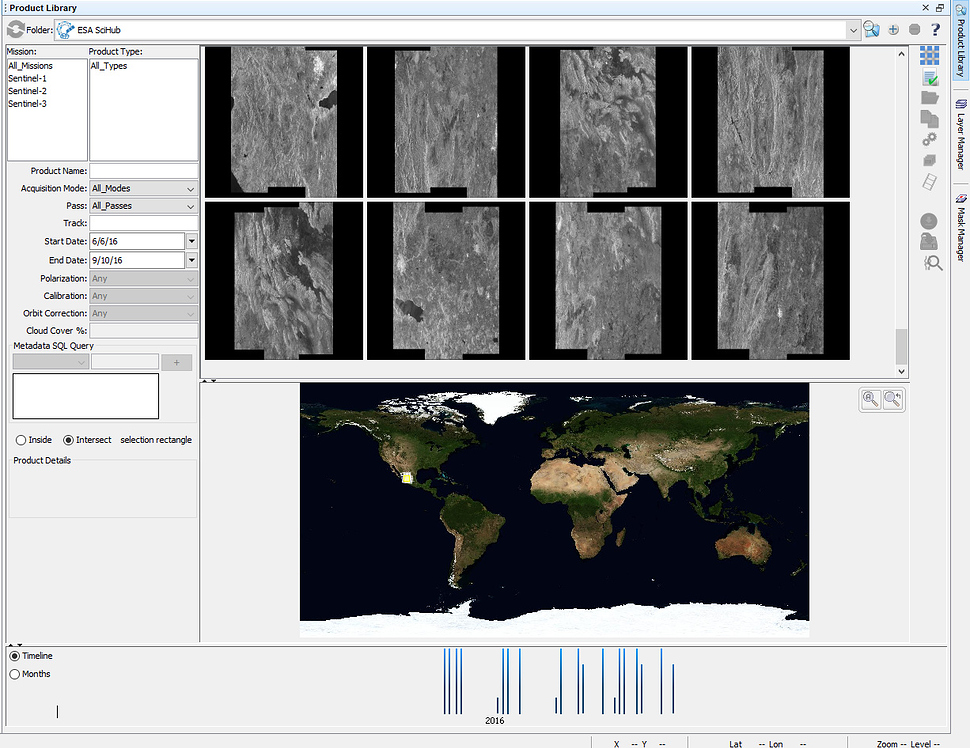The height and width of the screenshot is (748, 970).
Task: Open the Acquisition Mode All_Modes dropdown
Action: (191, 189)
